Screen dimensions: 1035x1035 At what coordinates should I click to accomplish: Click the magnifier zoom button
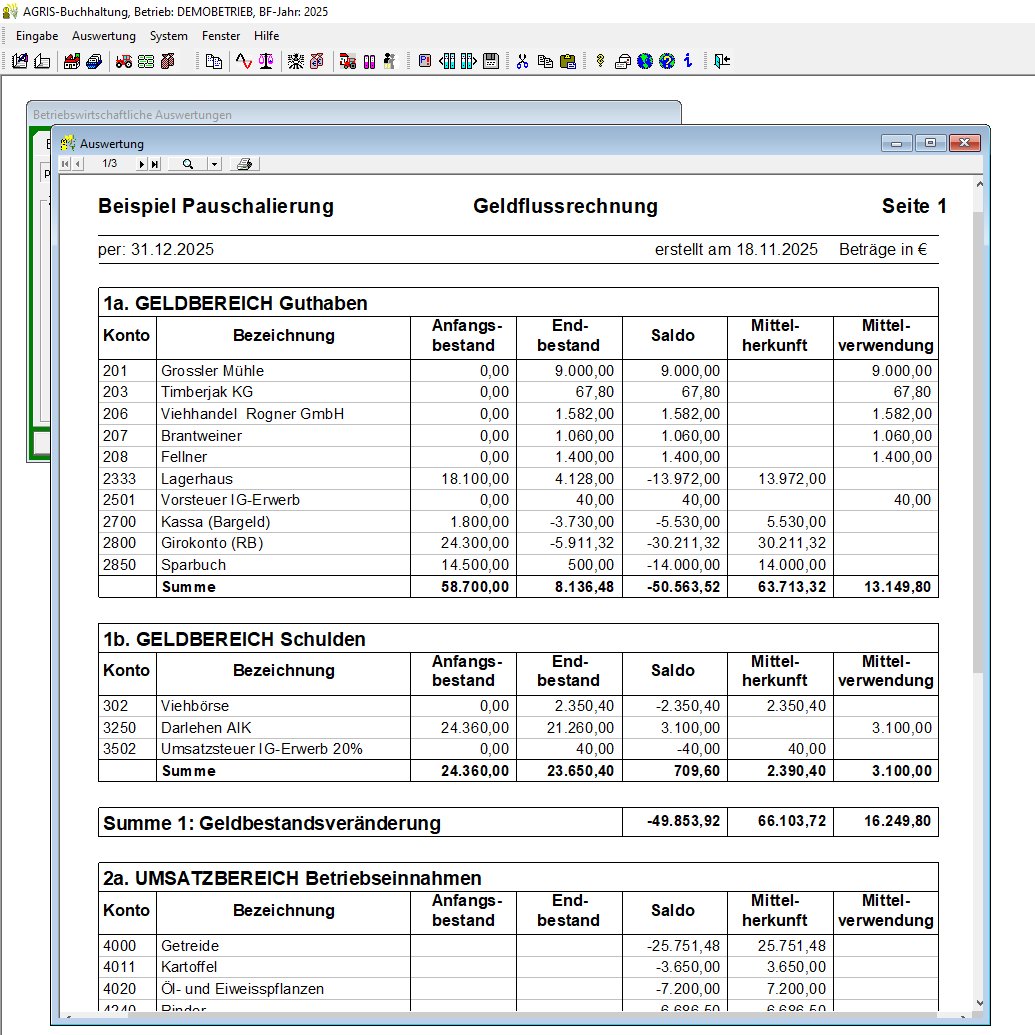[x=187, y=164]
